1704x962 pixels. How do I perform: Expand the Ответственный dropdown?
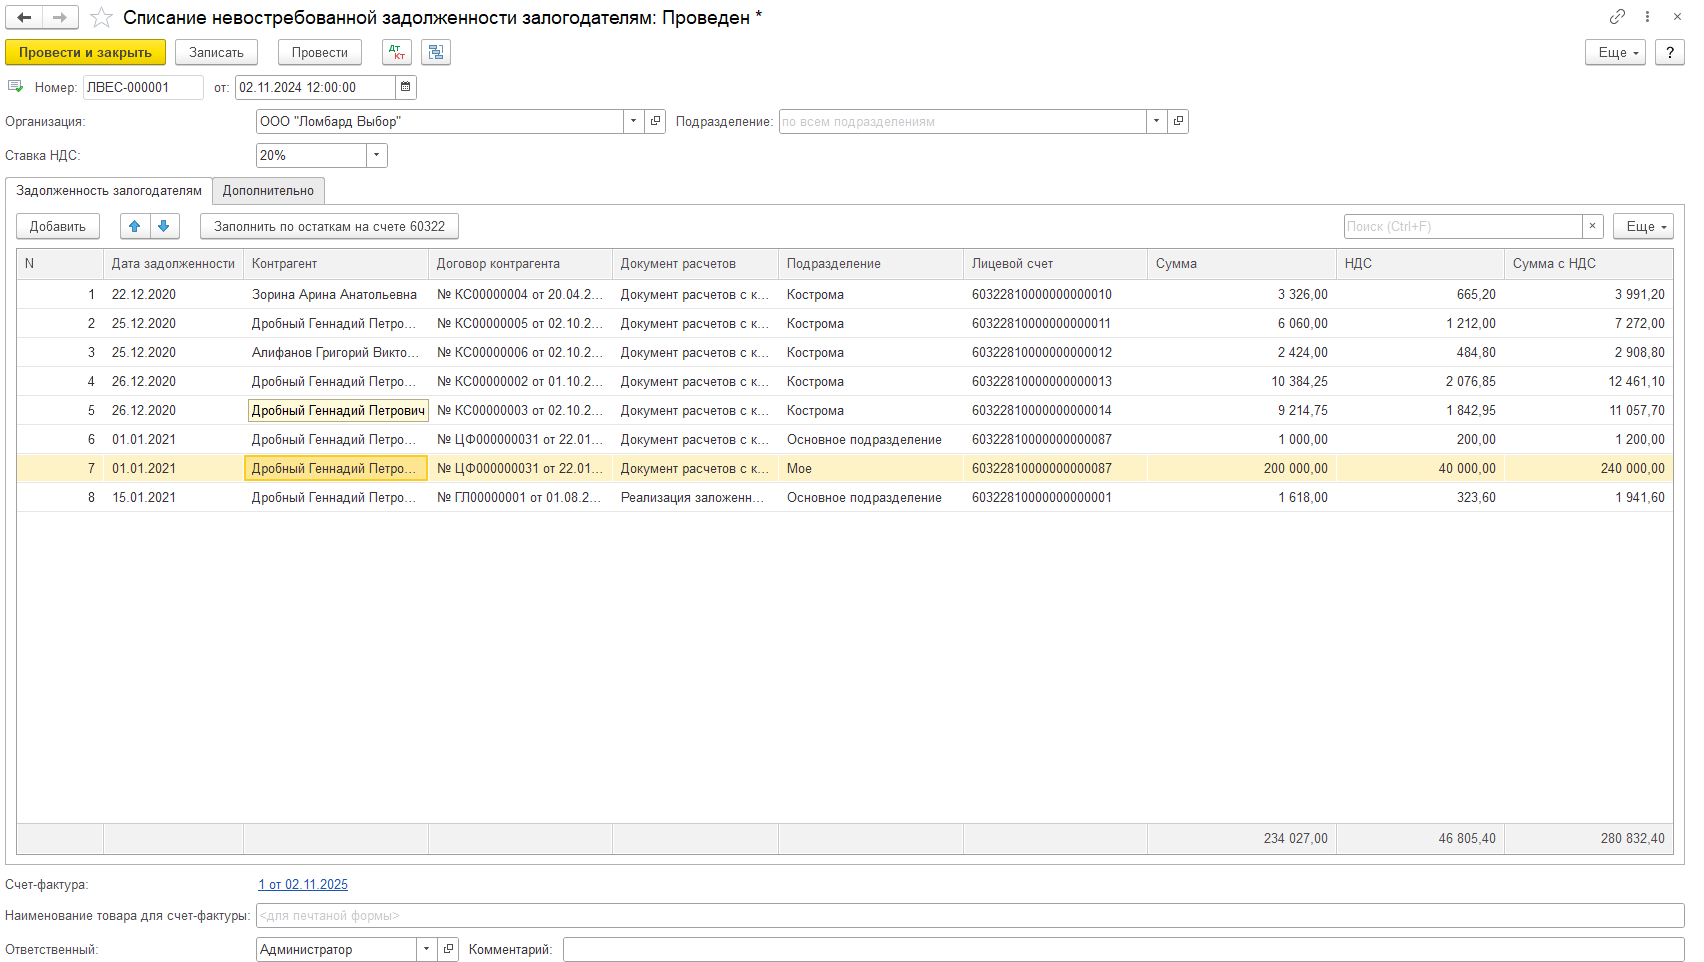(x=427, y=949)
